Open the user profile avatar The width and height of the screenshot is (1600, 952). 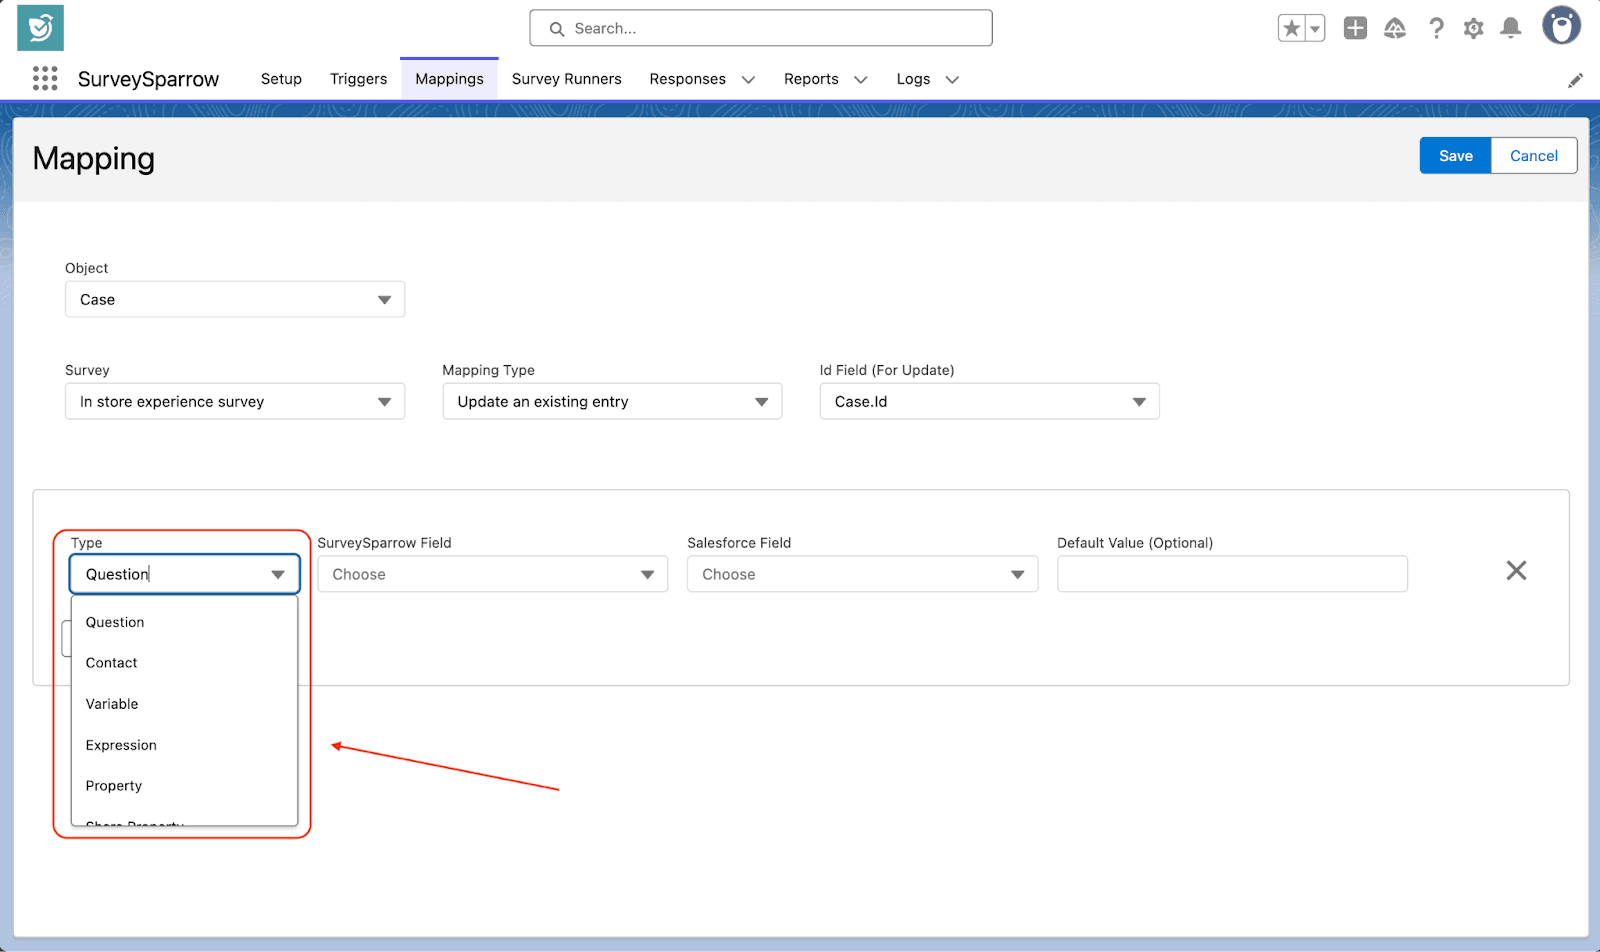pos(1560,26)
